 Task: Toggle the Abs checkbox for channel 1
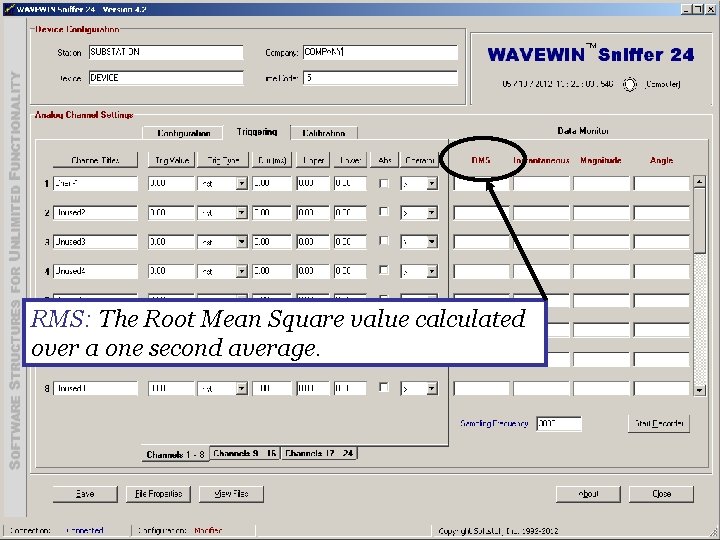pos(384,183)
